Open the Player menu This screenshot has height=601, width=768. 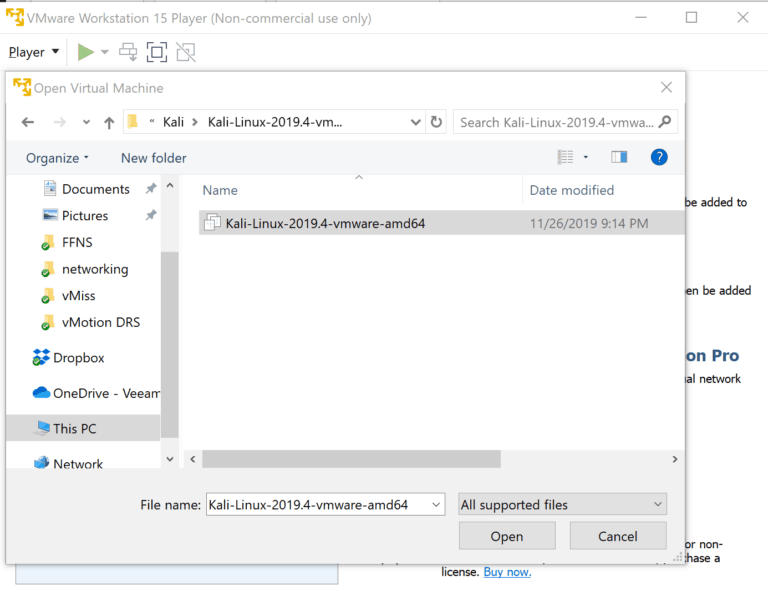tap(34, 52)
